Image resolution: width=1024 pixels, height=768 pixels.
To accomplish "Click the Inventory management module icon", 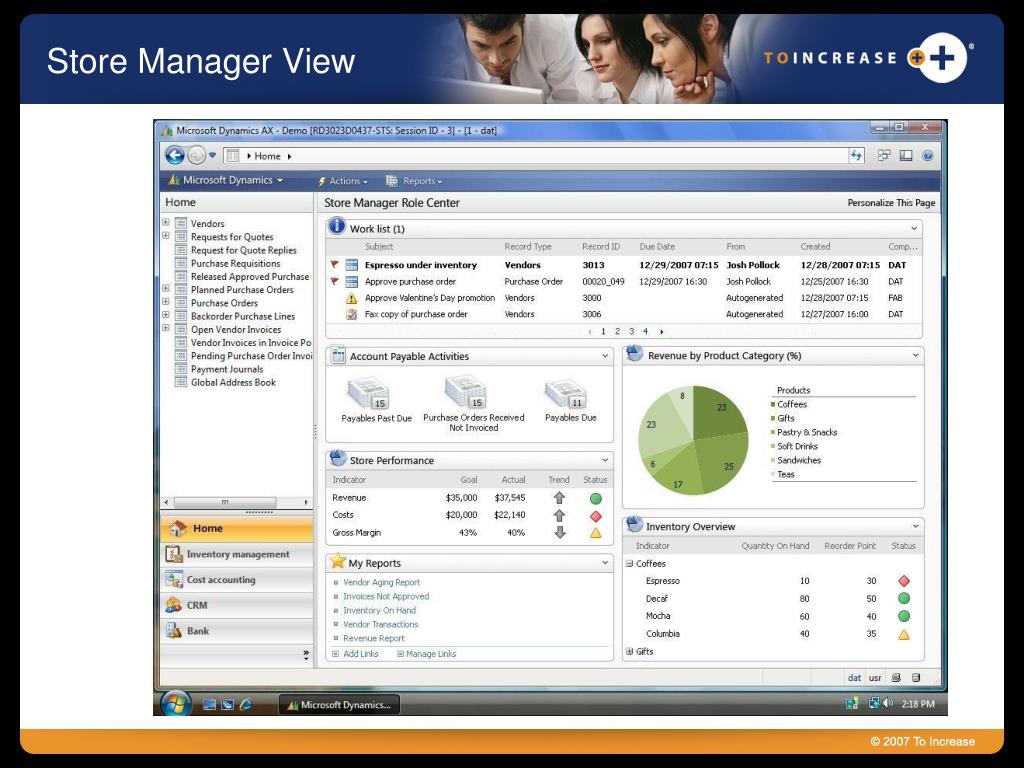I will [x=174, y=554].
